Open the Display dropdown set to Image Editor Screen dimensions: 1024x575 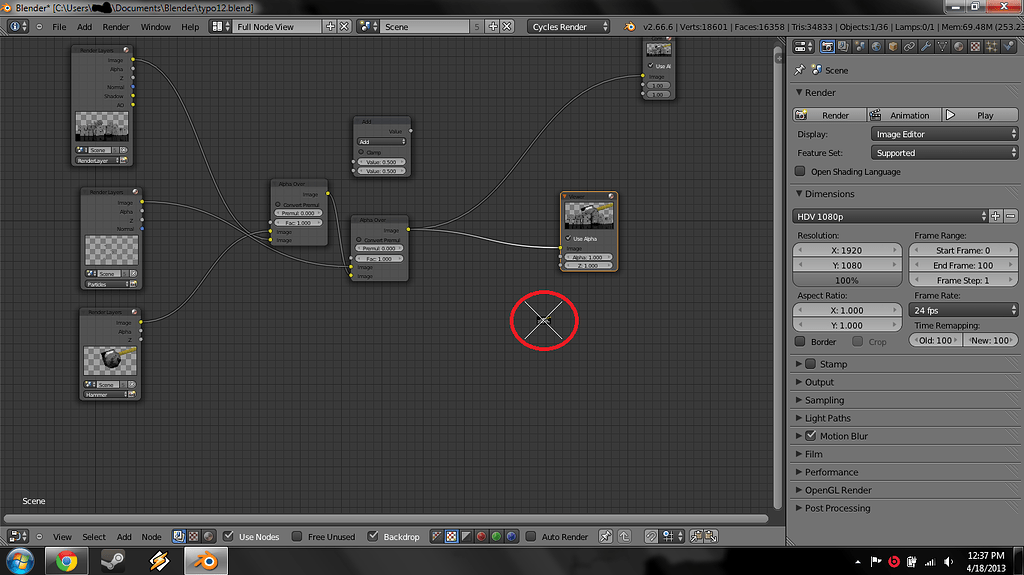[944, 134]
